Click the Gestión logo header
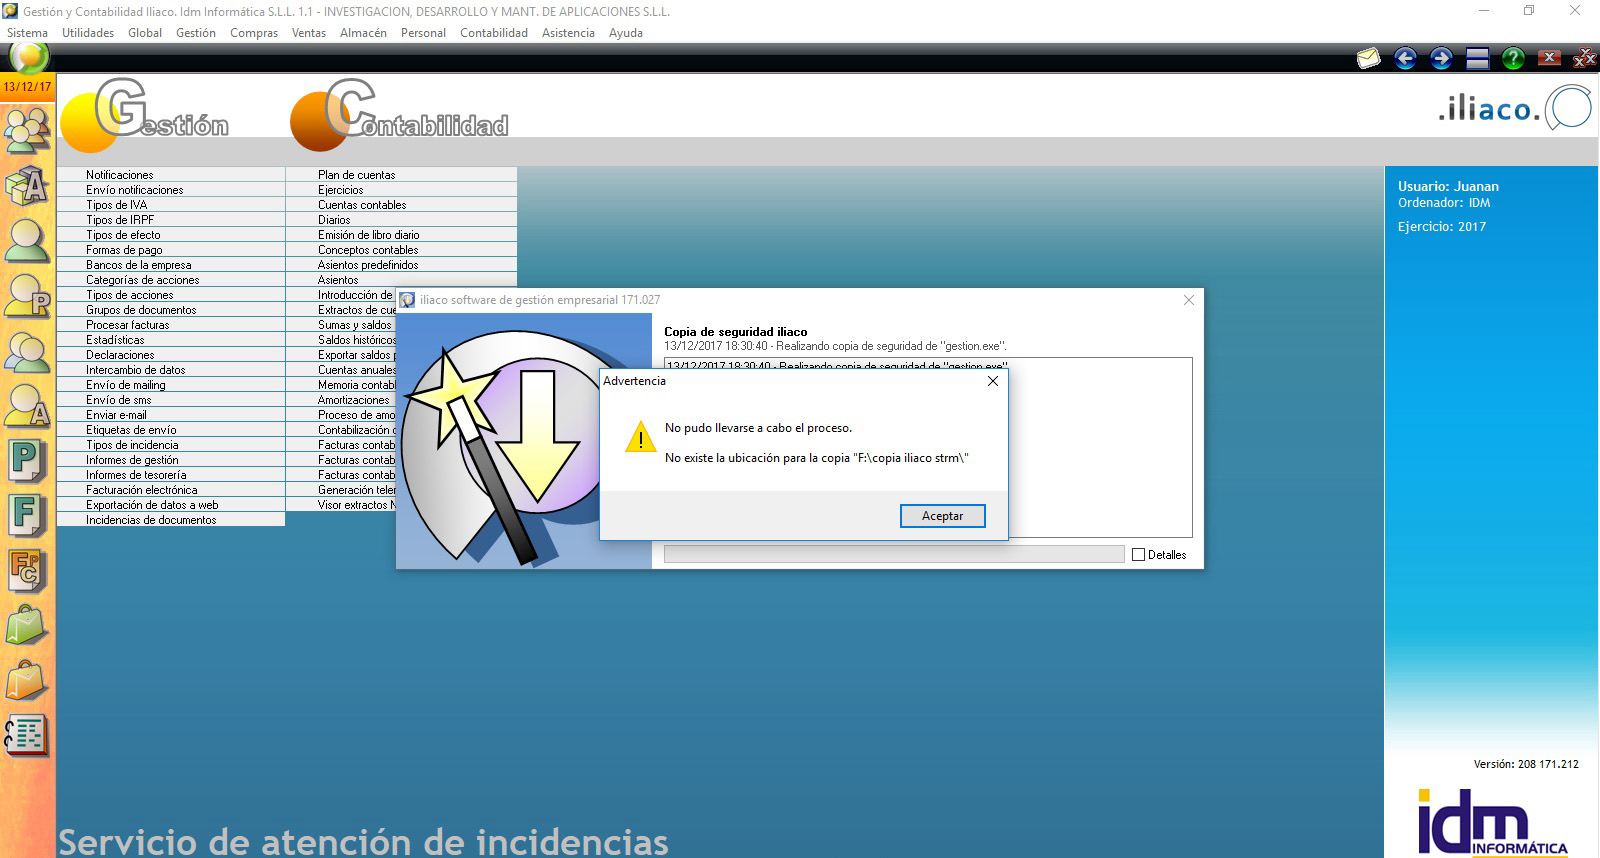 click(146, 114)
